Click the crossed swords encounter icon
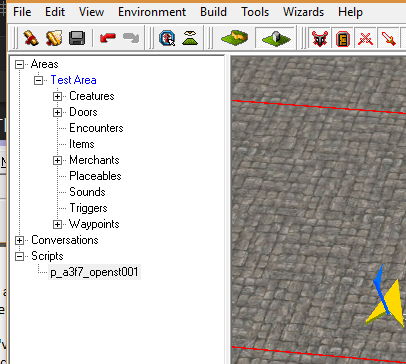The image size is (406, 364). click(x=365, y=38)
